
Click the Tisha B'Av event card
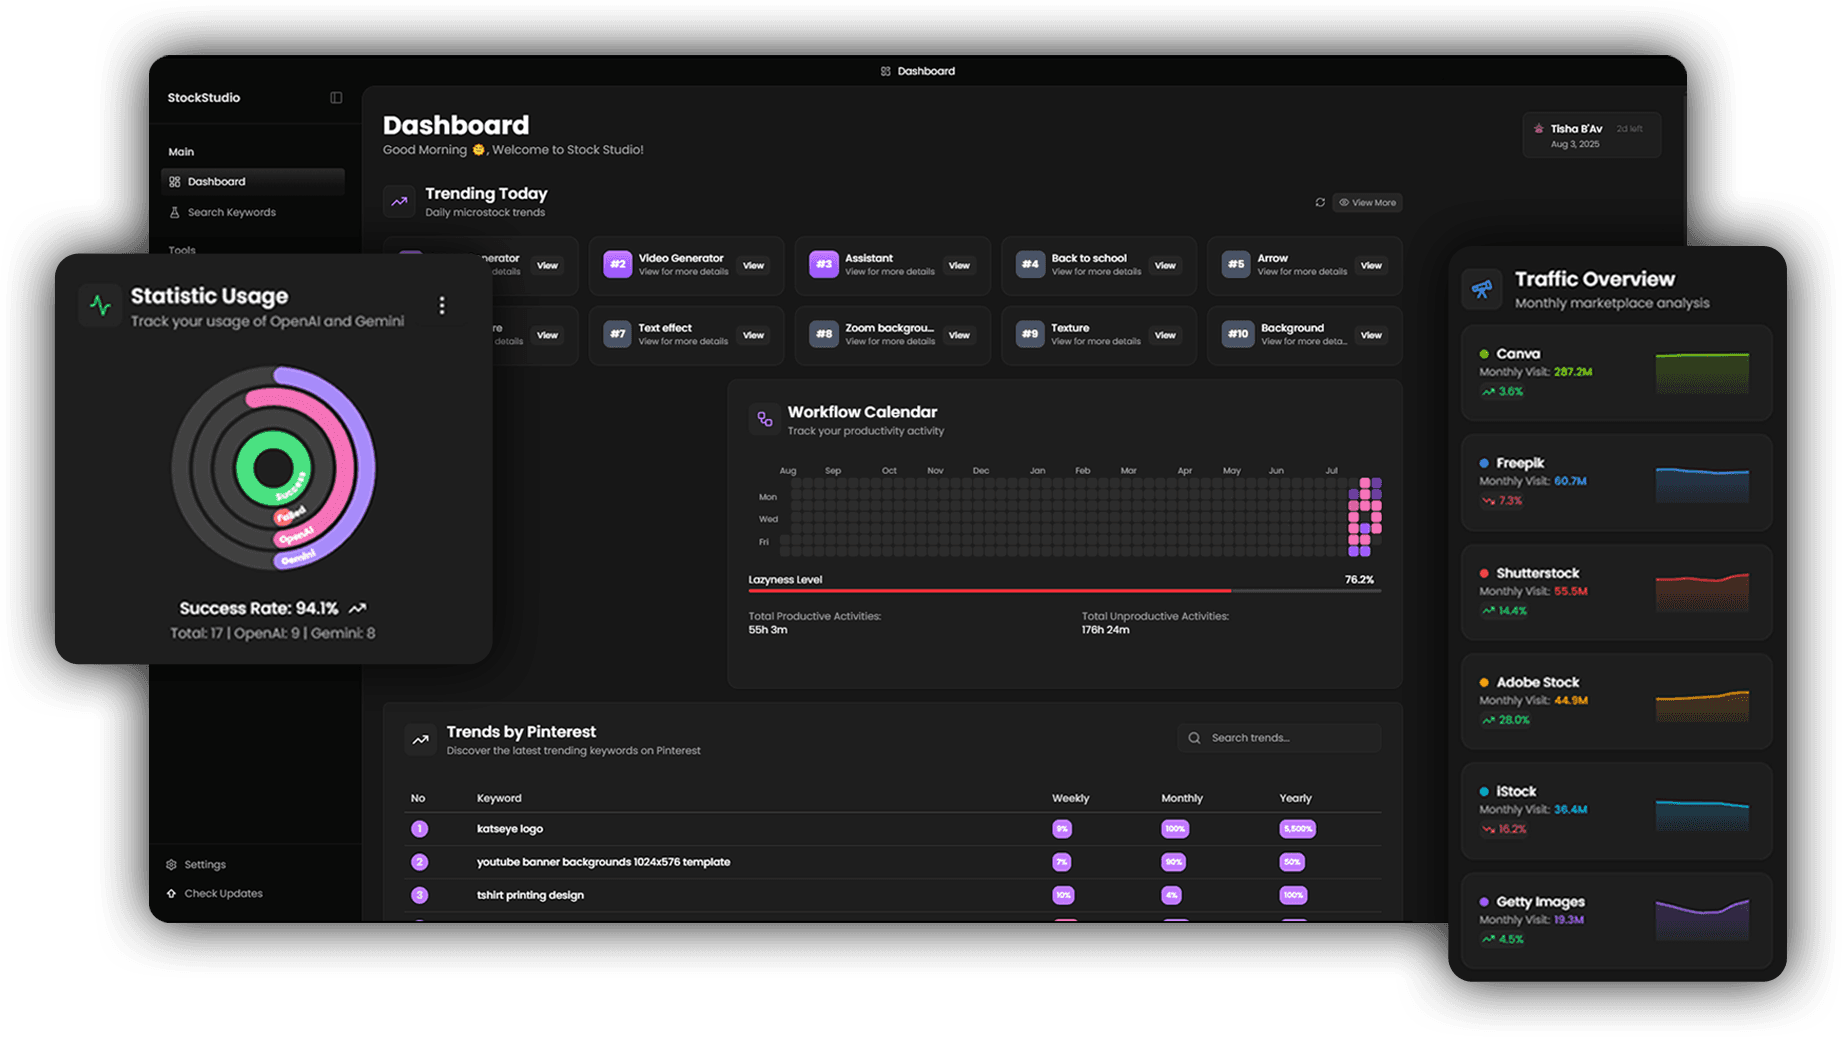(1591, 136)
